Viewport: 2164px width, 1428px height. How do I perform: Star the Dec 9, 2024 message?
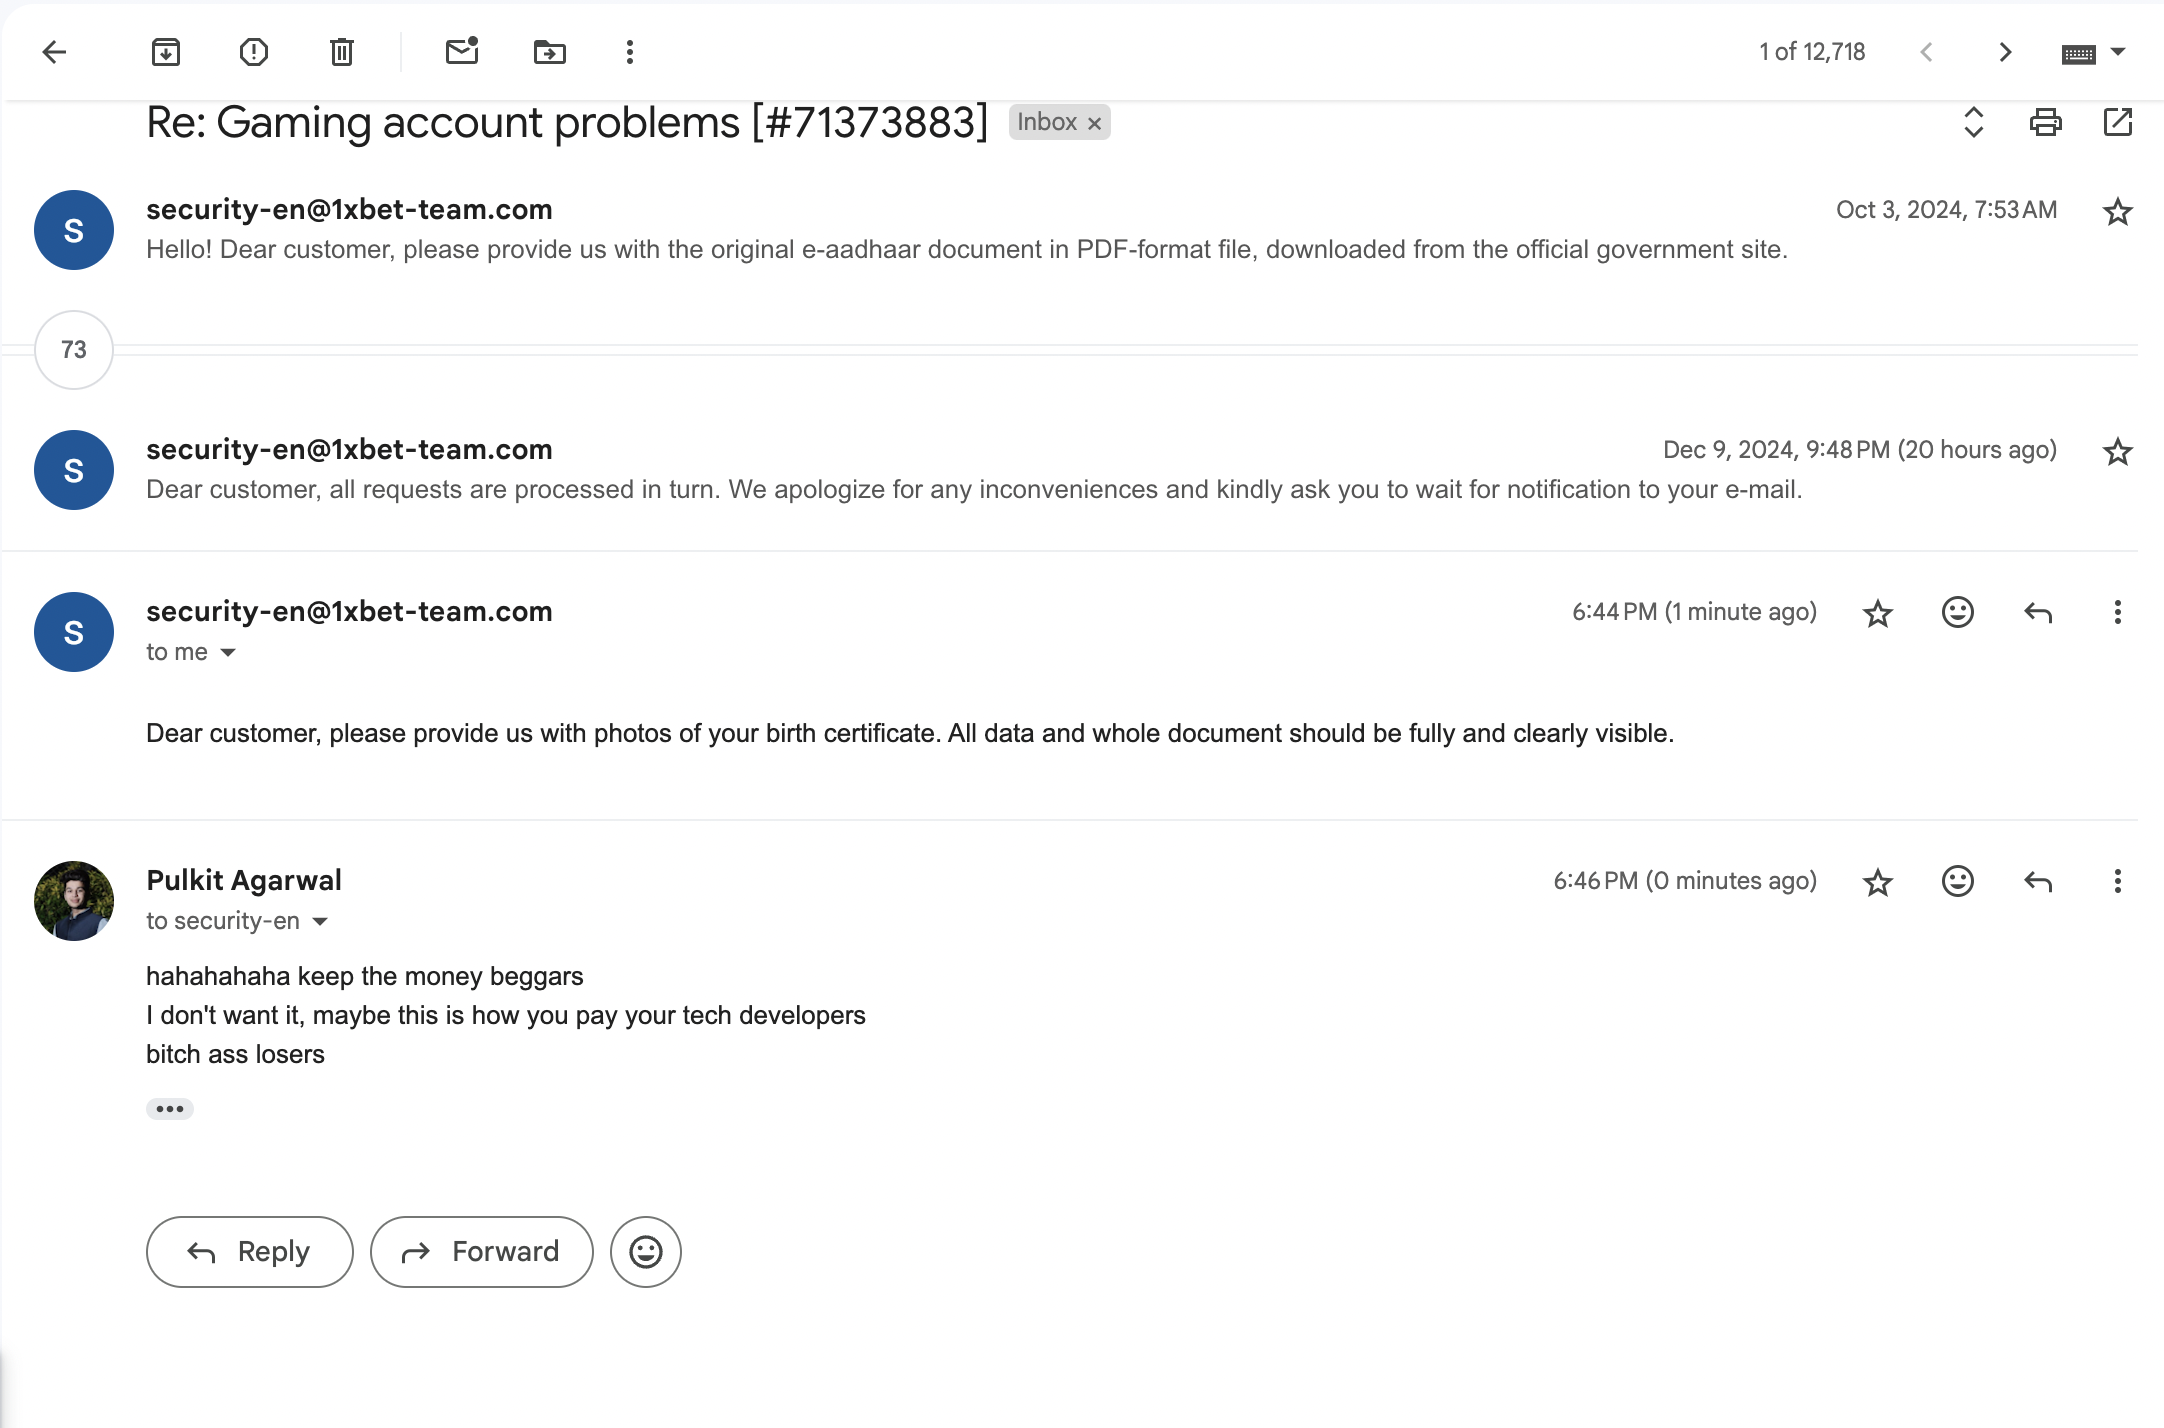point(2117,452)
